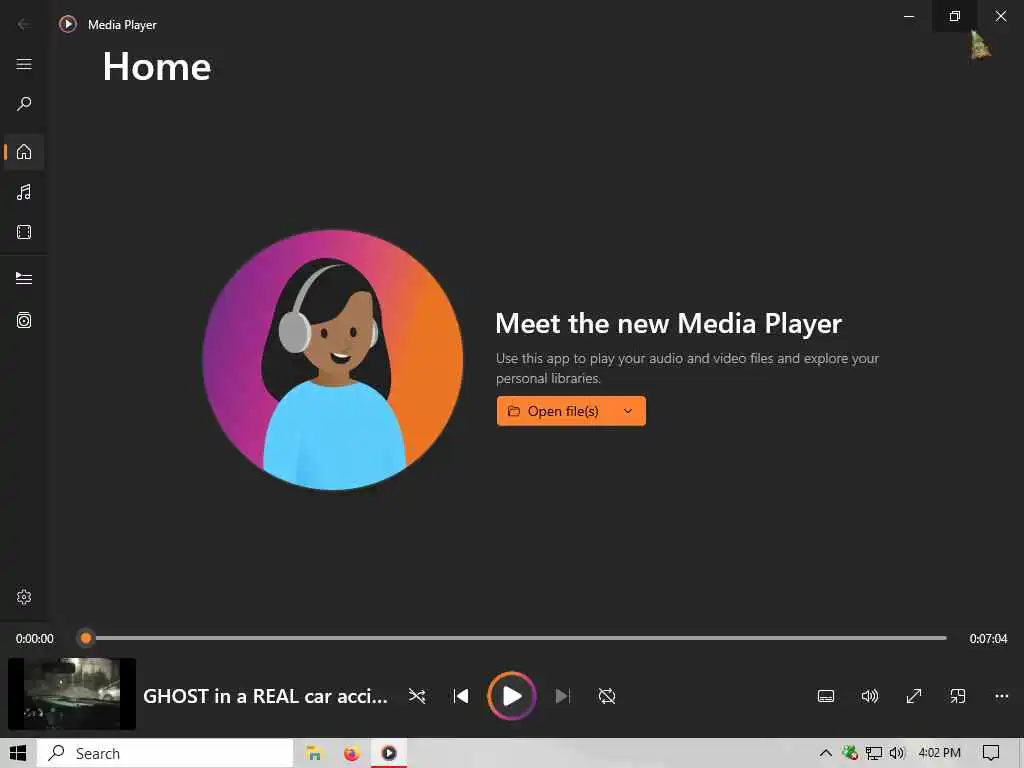The width and height of the screenshot is (1024, 768).
Task: Toggle shuffle mode
Action: click(x=417, y=696)
